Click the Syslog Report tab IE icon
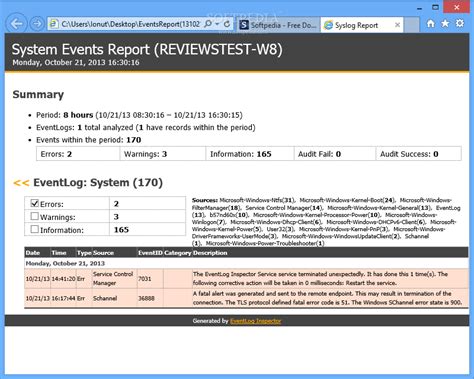Viewport: 474px width, 379px height. click(328, 25)
